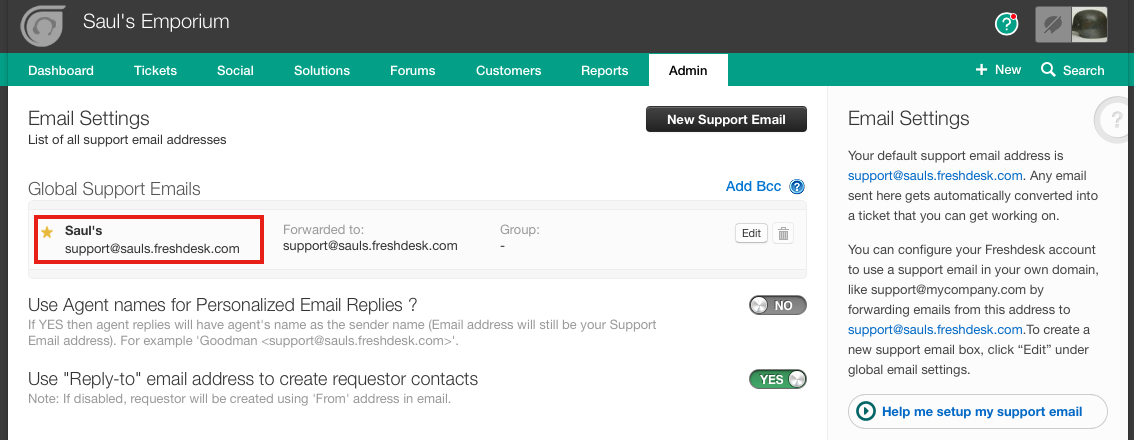Viewport: 1134px width, 440px height.
Task: Click the sidebar Email Settings heading
Action: (x=908, y=118)
